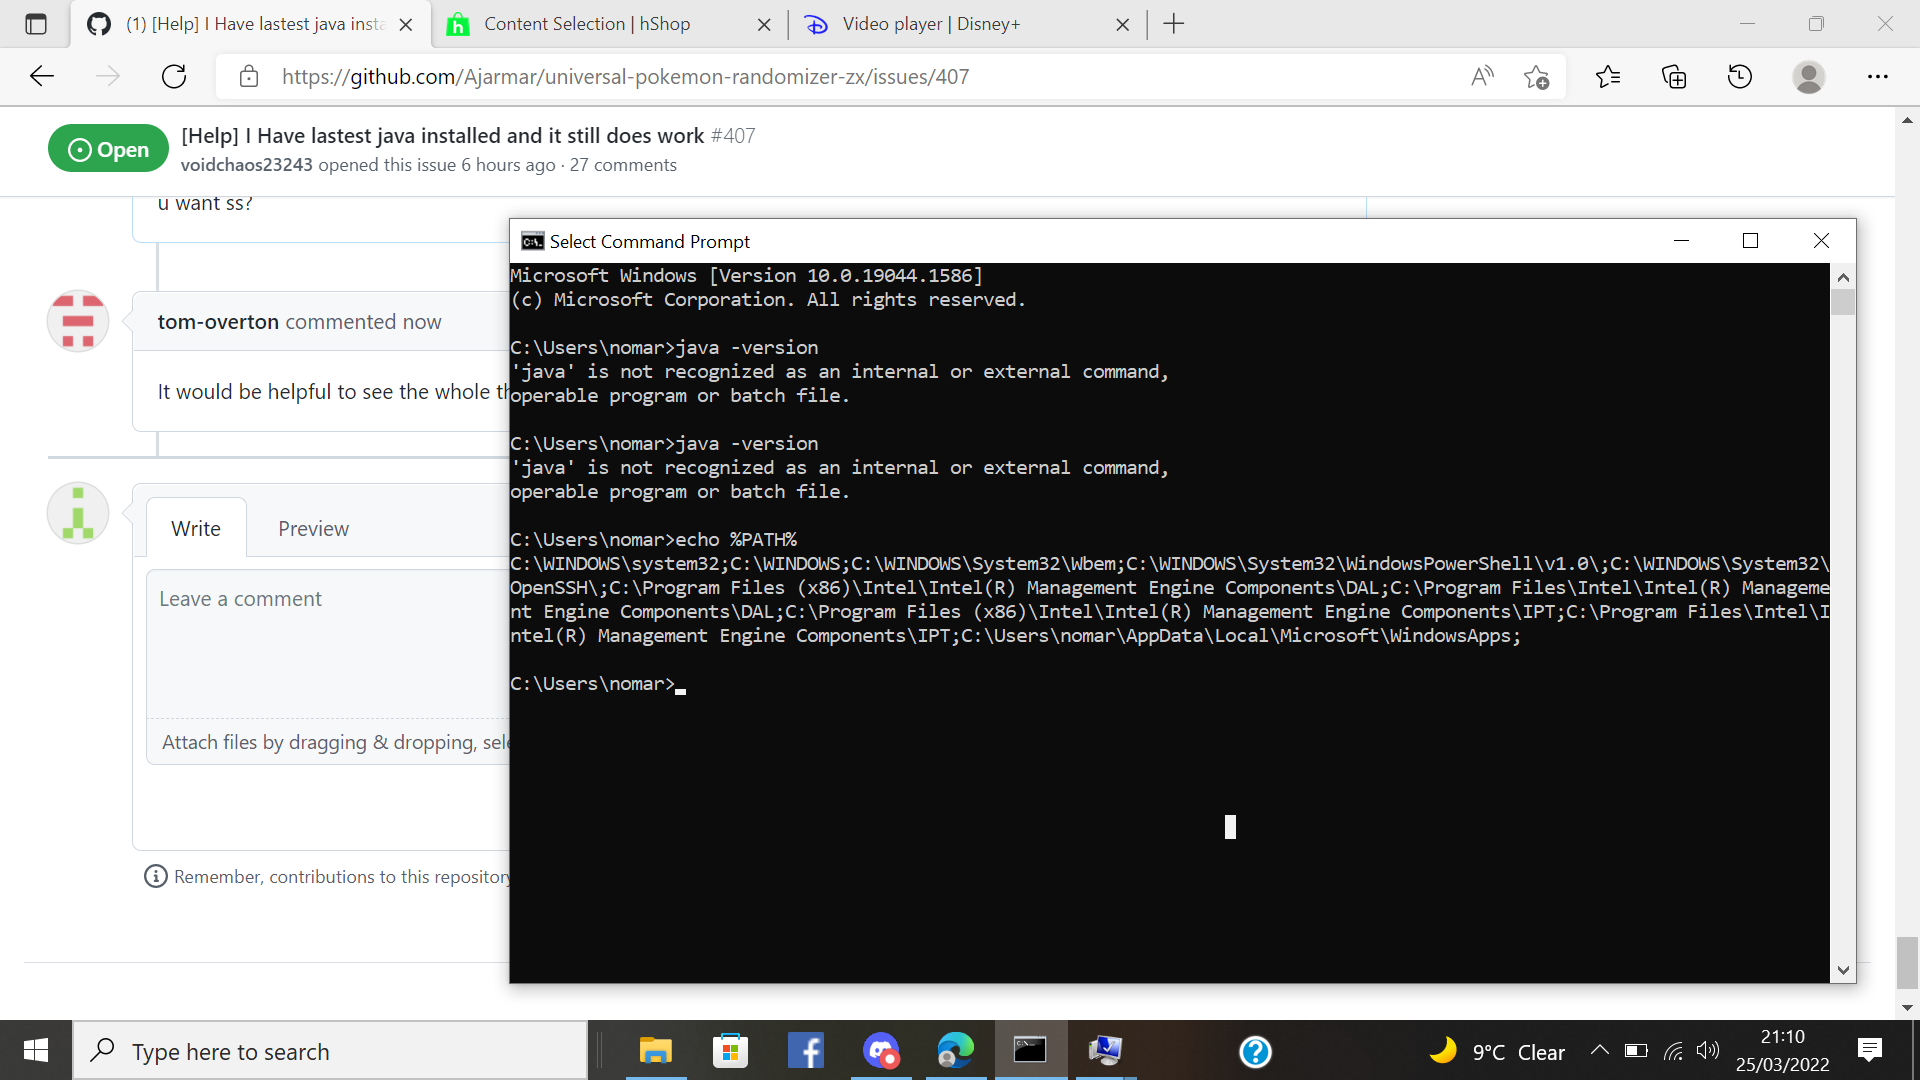Switch to the Preview comment tab
The width and height of the screenshot is (1920, 1080).
pos(313,528)
